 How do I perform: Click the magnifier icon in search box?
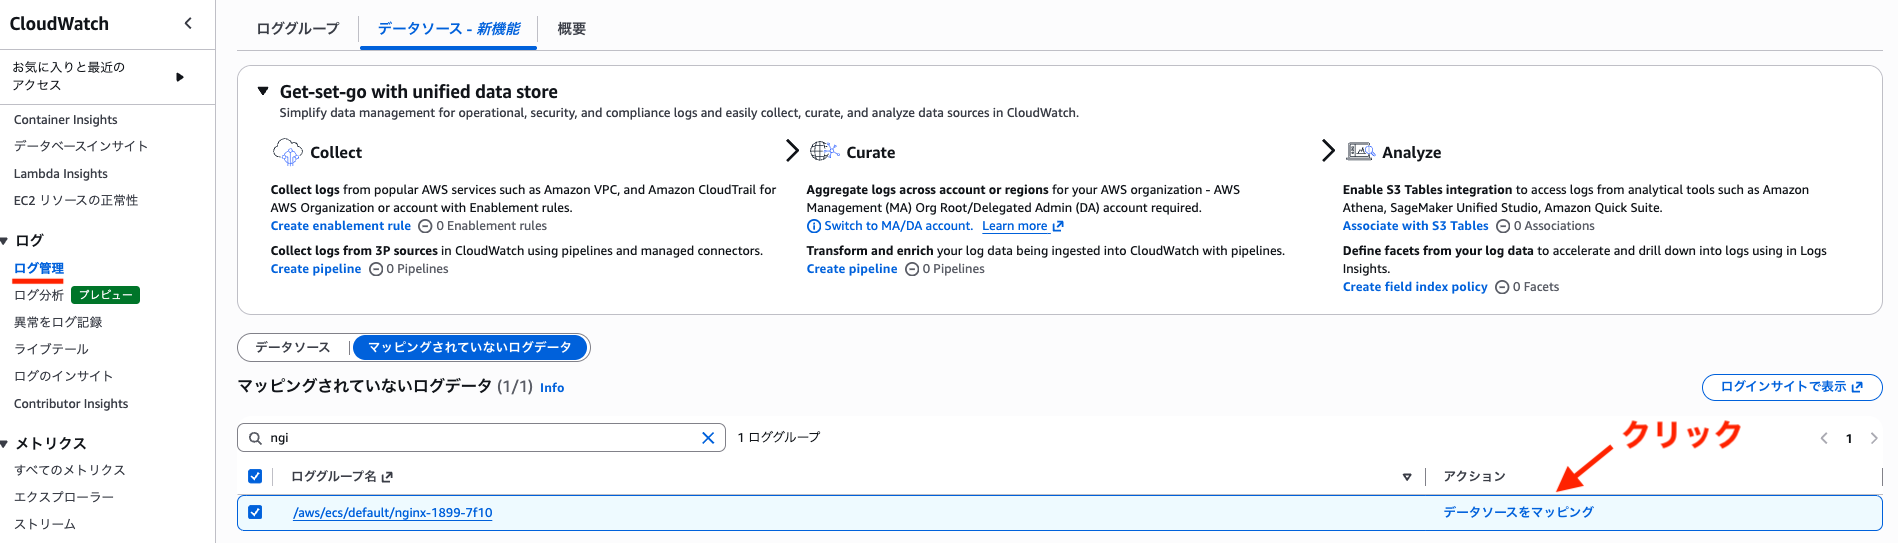click(x=256, y=438)
